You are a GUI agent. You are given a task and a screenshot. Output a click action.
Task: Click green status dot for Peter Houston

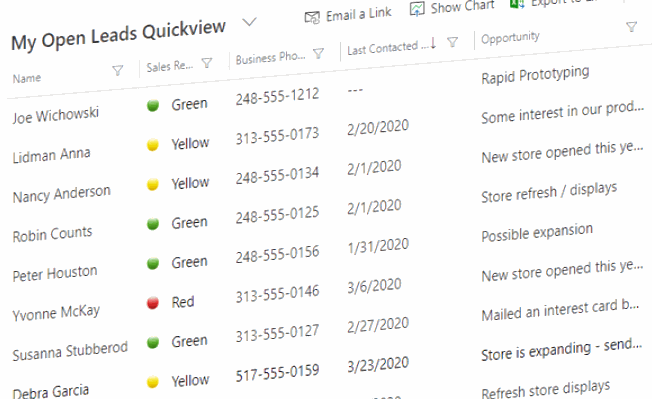point(153,263)
